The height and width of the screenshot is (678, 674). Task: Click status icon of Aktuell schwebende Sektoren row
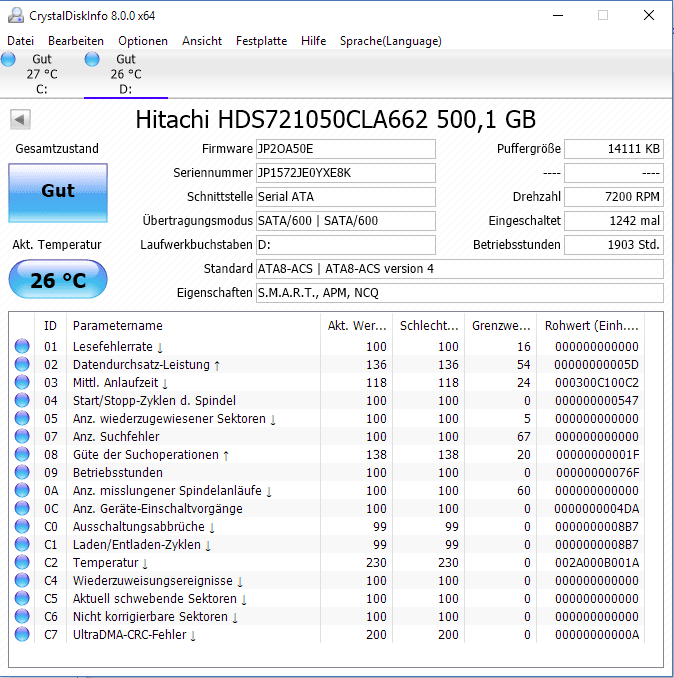[x=22, y=598]
